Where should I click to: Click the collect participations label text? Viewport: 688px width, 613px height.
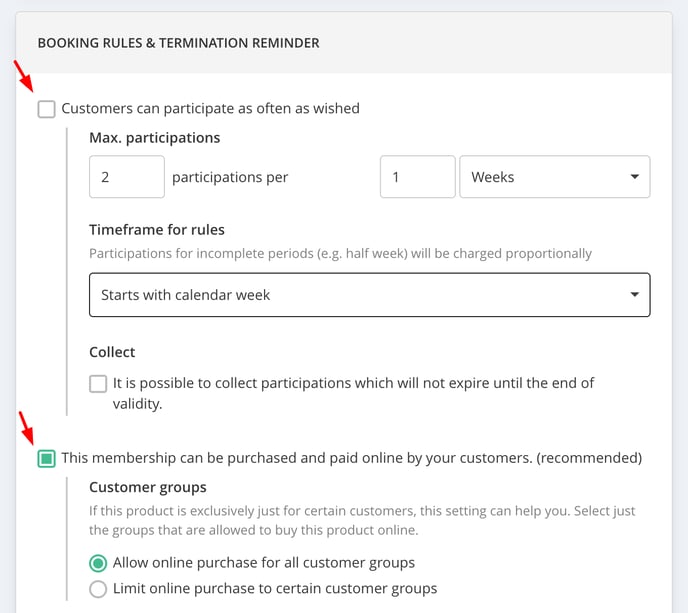(x=354, y=393)
